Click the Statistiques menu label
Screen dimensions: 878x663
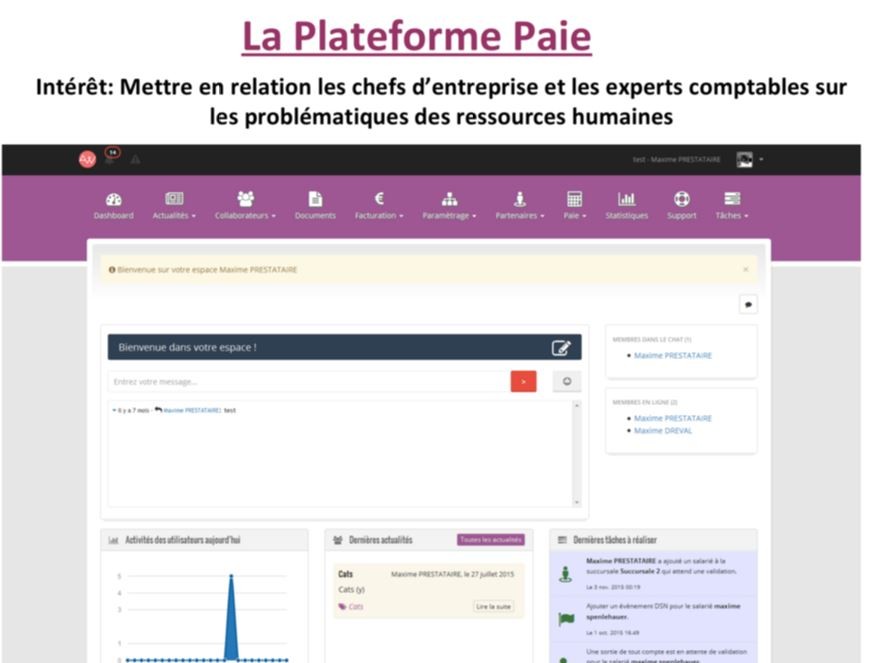coord(626,216)
